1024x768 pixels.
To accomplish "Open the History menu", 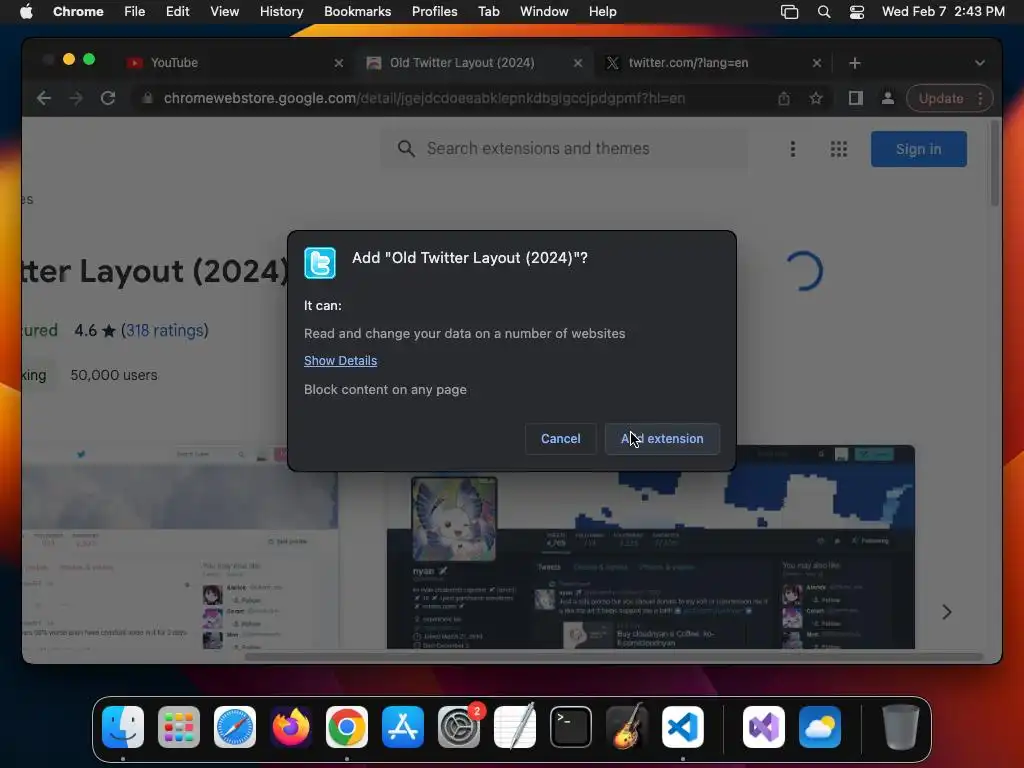I will 281,12.
